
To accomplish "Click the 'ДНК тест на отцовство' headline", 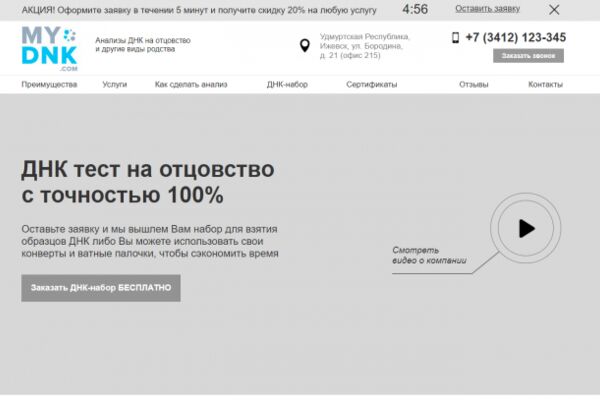I will pyautogui.click(x=148, y=182).
